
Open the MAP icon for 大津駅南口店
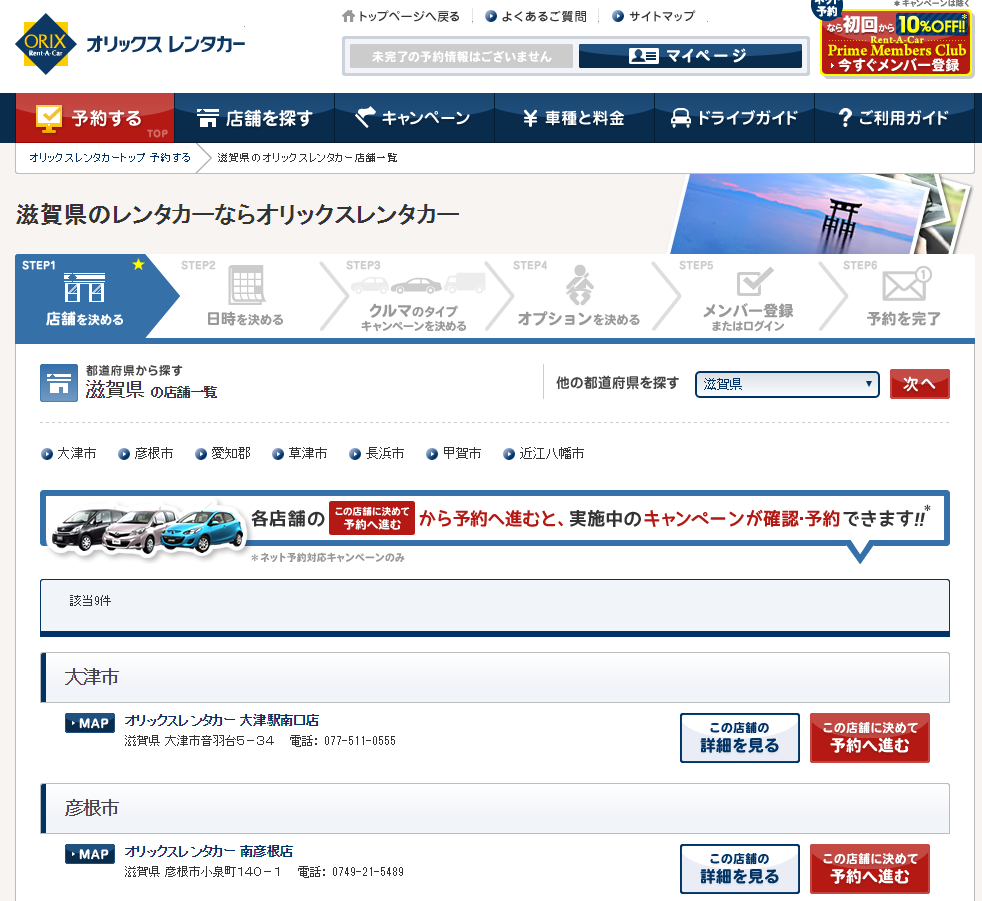[x=90, y=723]
